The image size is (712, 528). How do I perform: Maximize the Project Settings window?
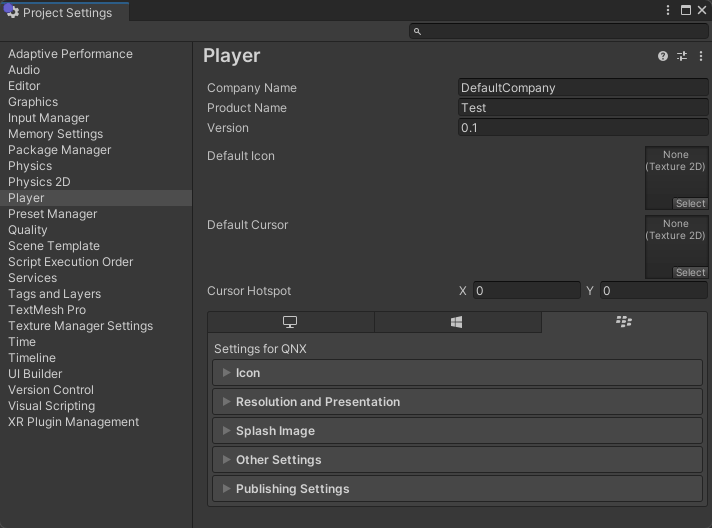(686, 10)
